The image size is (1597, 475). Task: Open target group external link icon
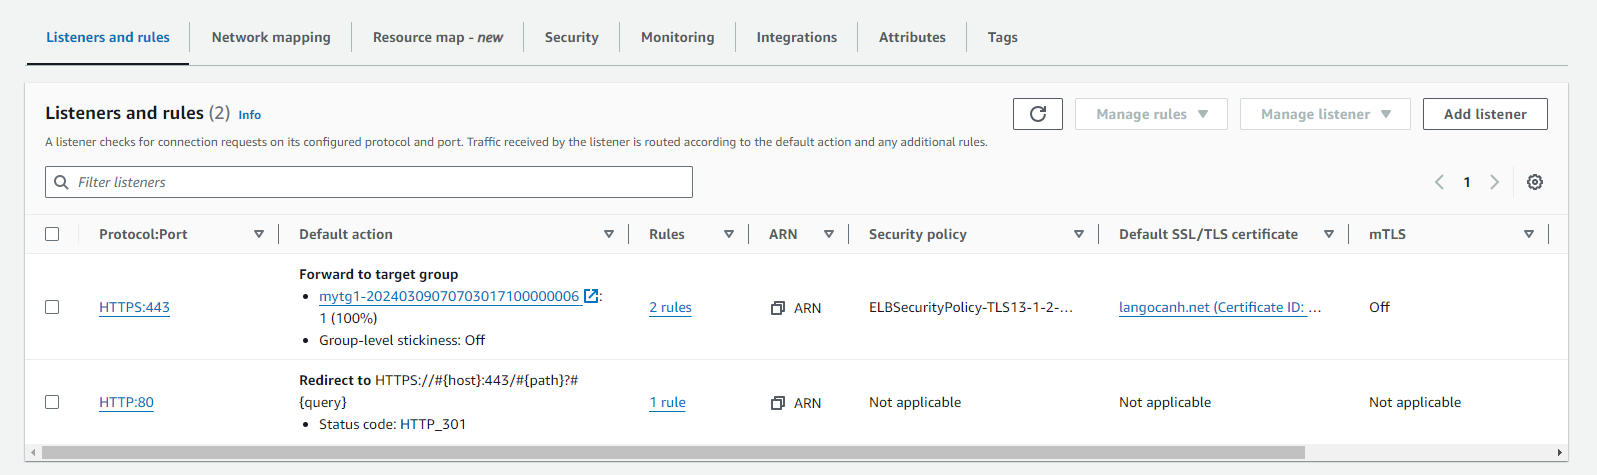pyautogui.click(x=591, y=296)
